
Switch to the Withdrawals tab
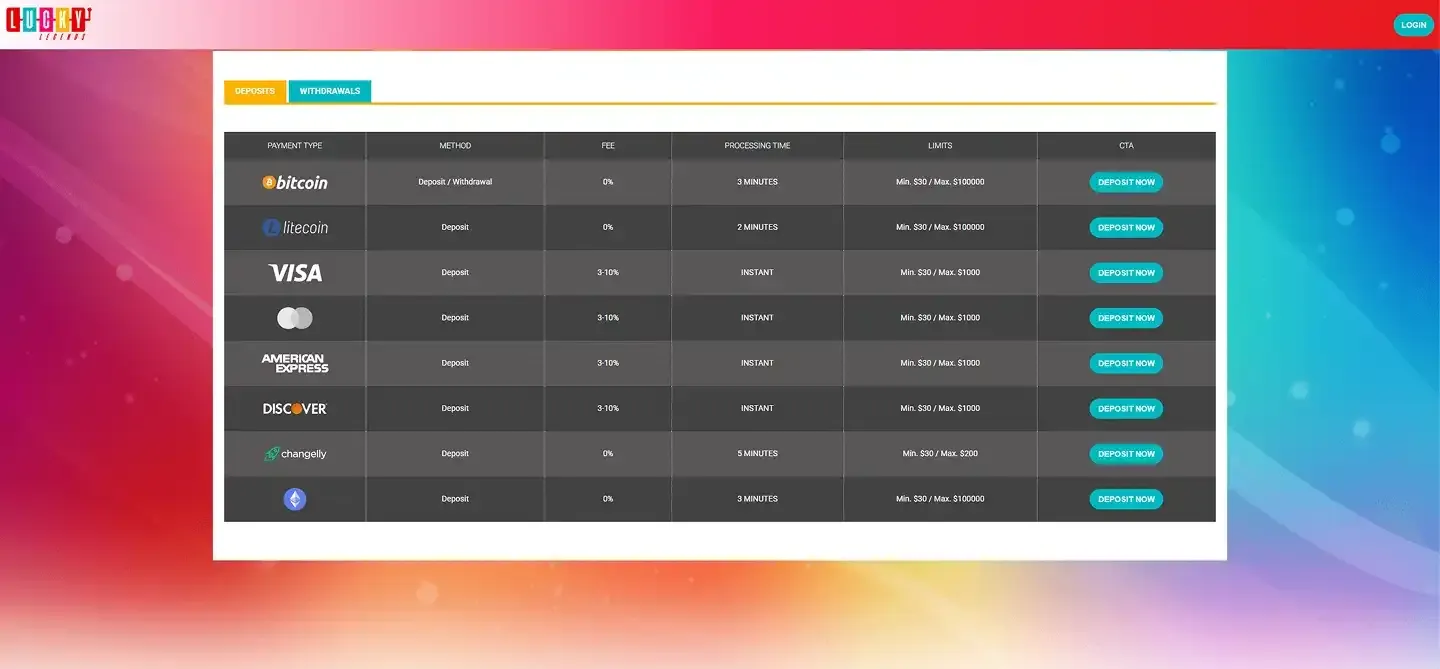tap(330, 91)
